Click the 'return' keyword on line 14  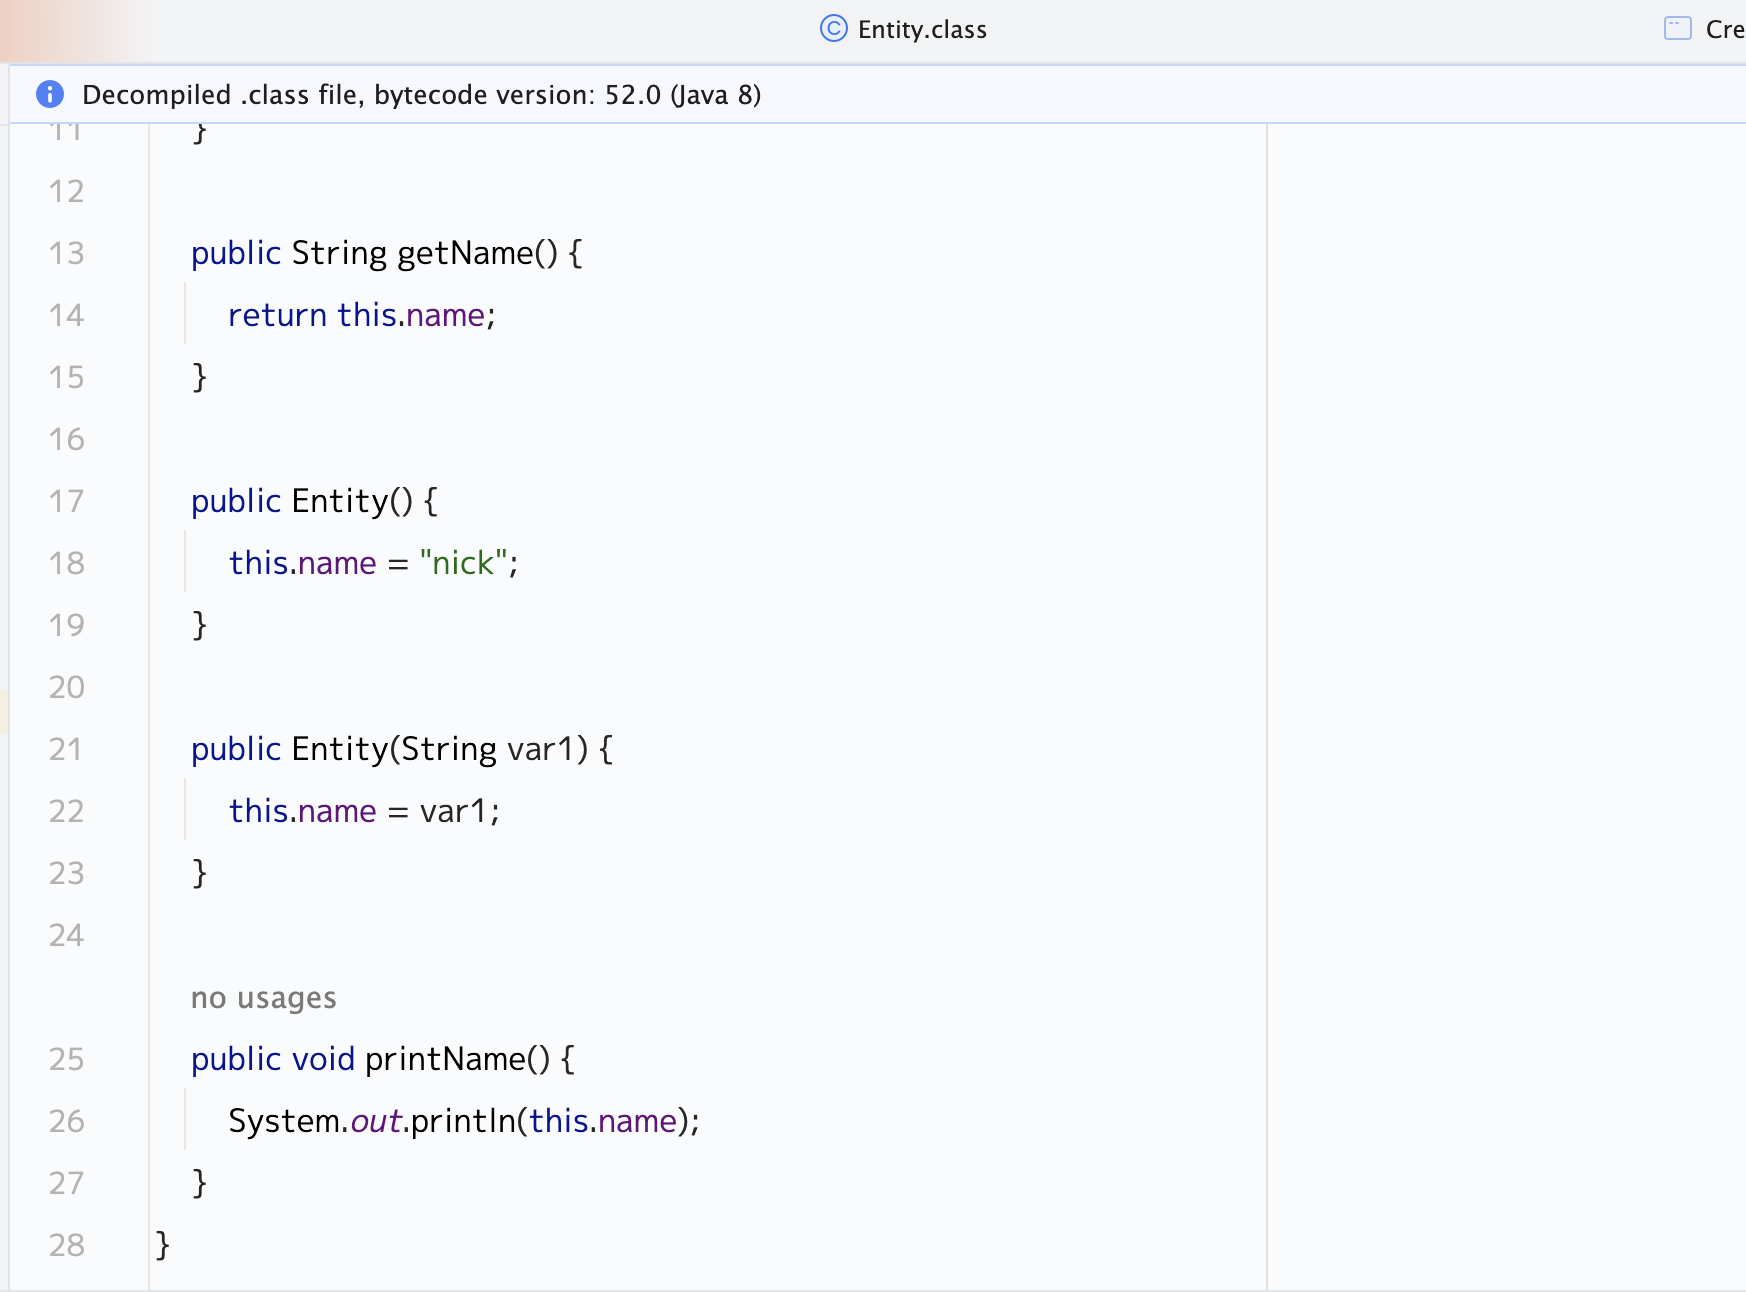coord(277,315)
